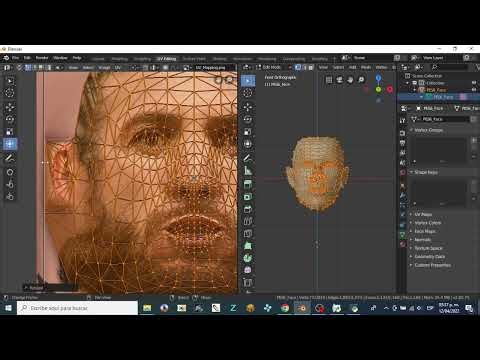Select the Annotate tool in UV editor

click(x=10, y=158)
